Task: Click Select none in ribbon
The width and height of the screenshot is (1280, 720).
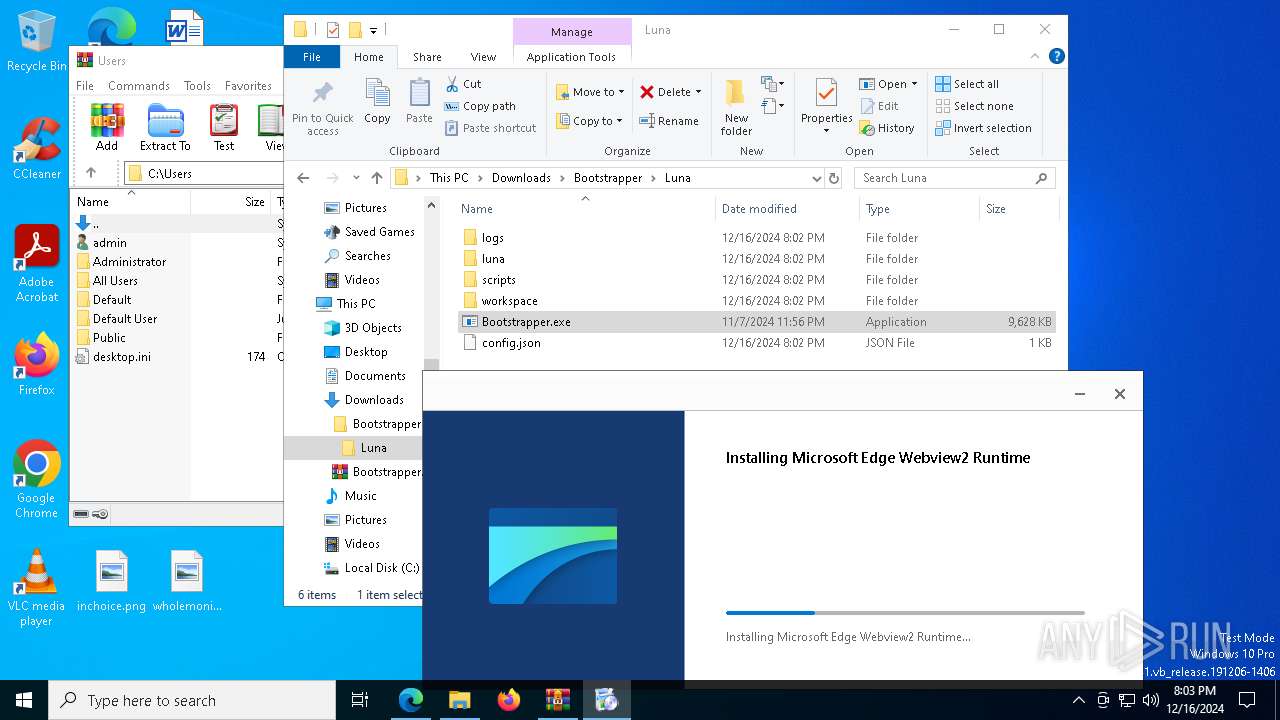Action: pos(974,106)
